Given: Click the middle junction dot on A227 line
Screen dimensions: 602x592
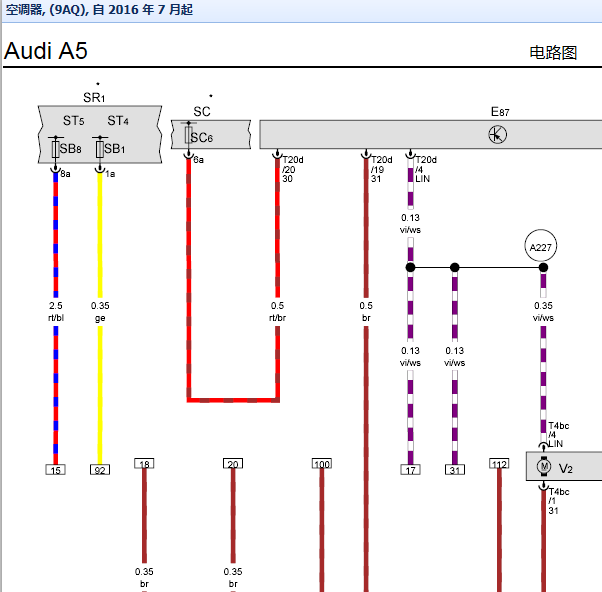Looking at the screenshot, I should click(x=455, y=267).
